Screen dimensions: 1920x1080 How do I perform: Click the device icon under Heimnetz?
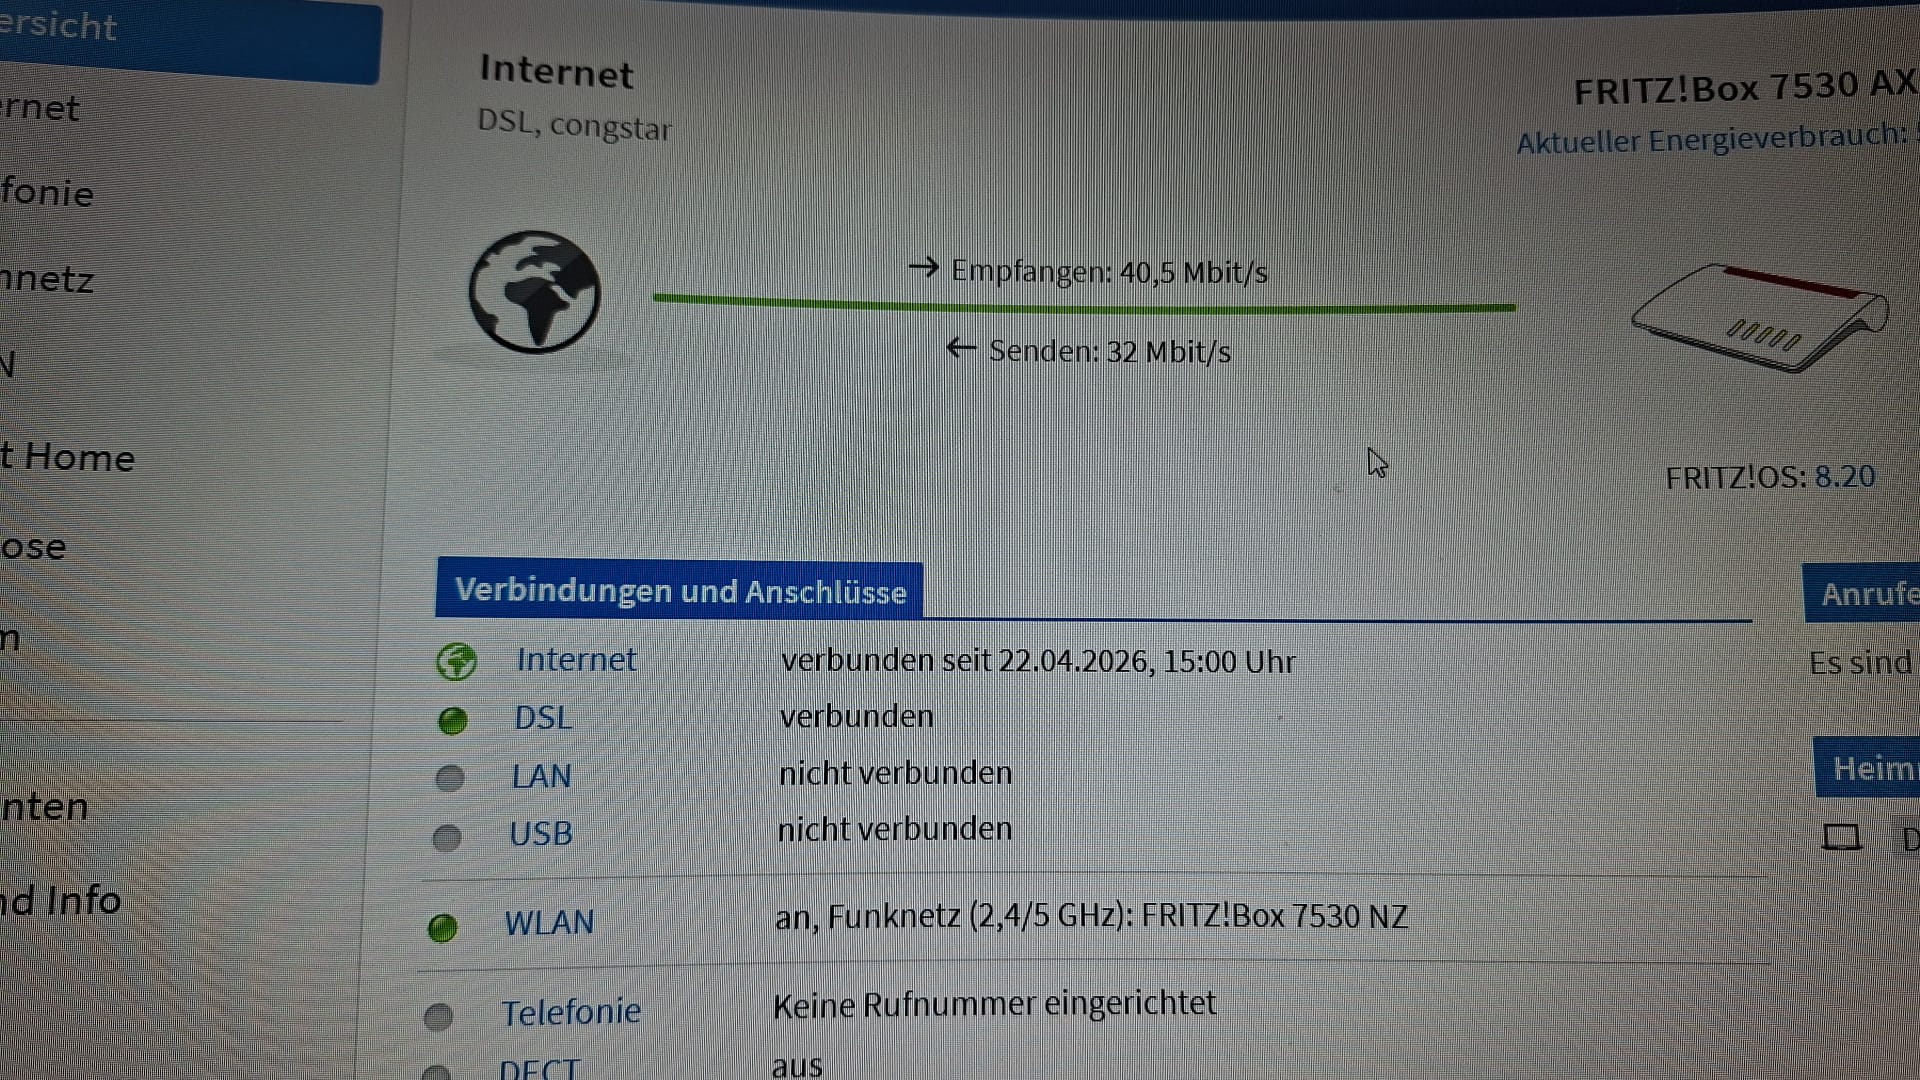1842,837
